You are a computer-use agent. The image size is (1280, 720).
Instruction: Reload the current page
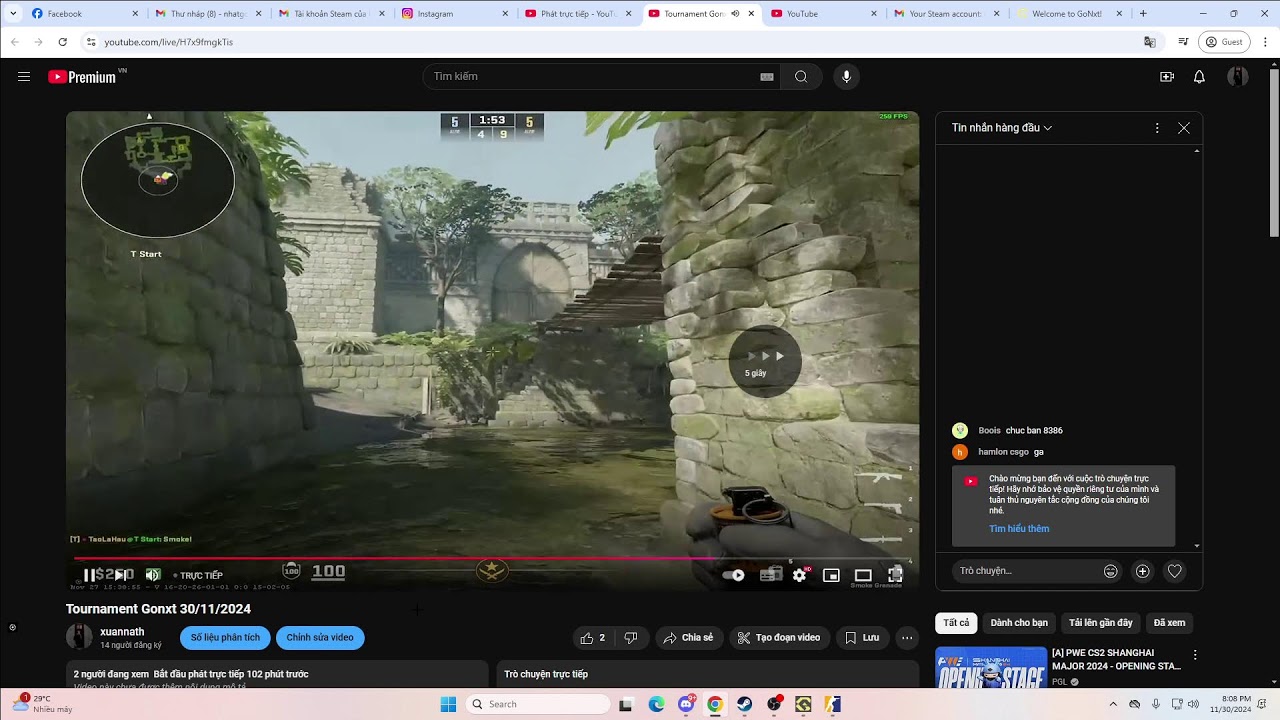click(62, 42)
